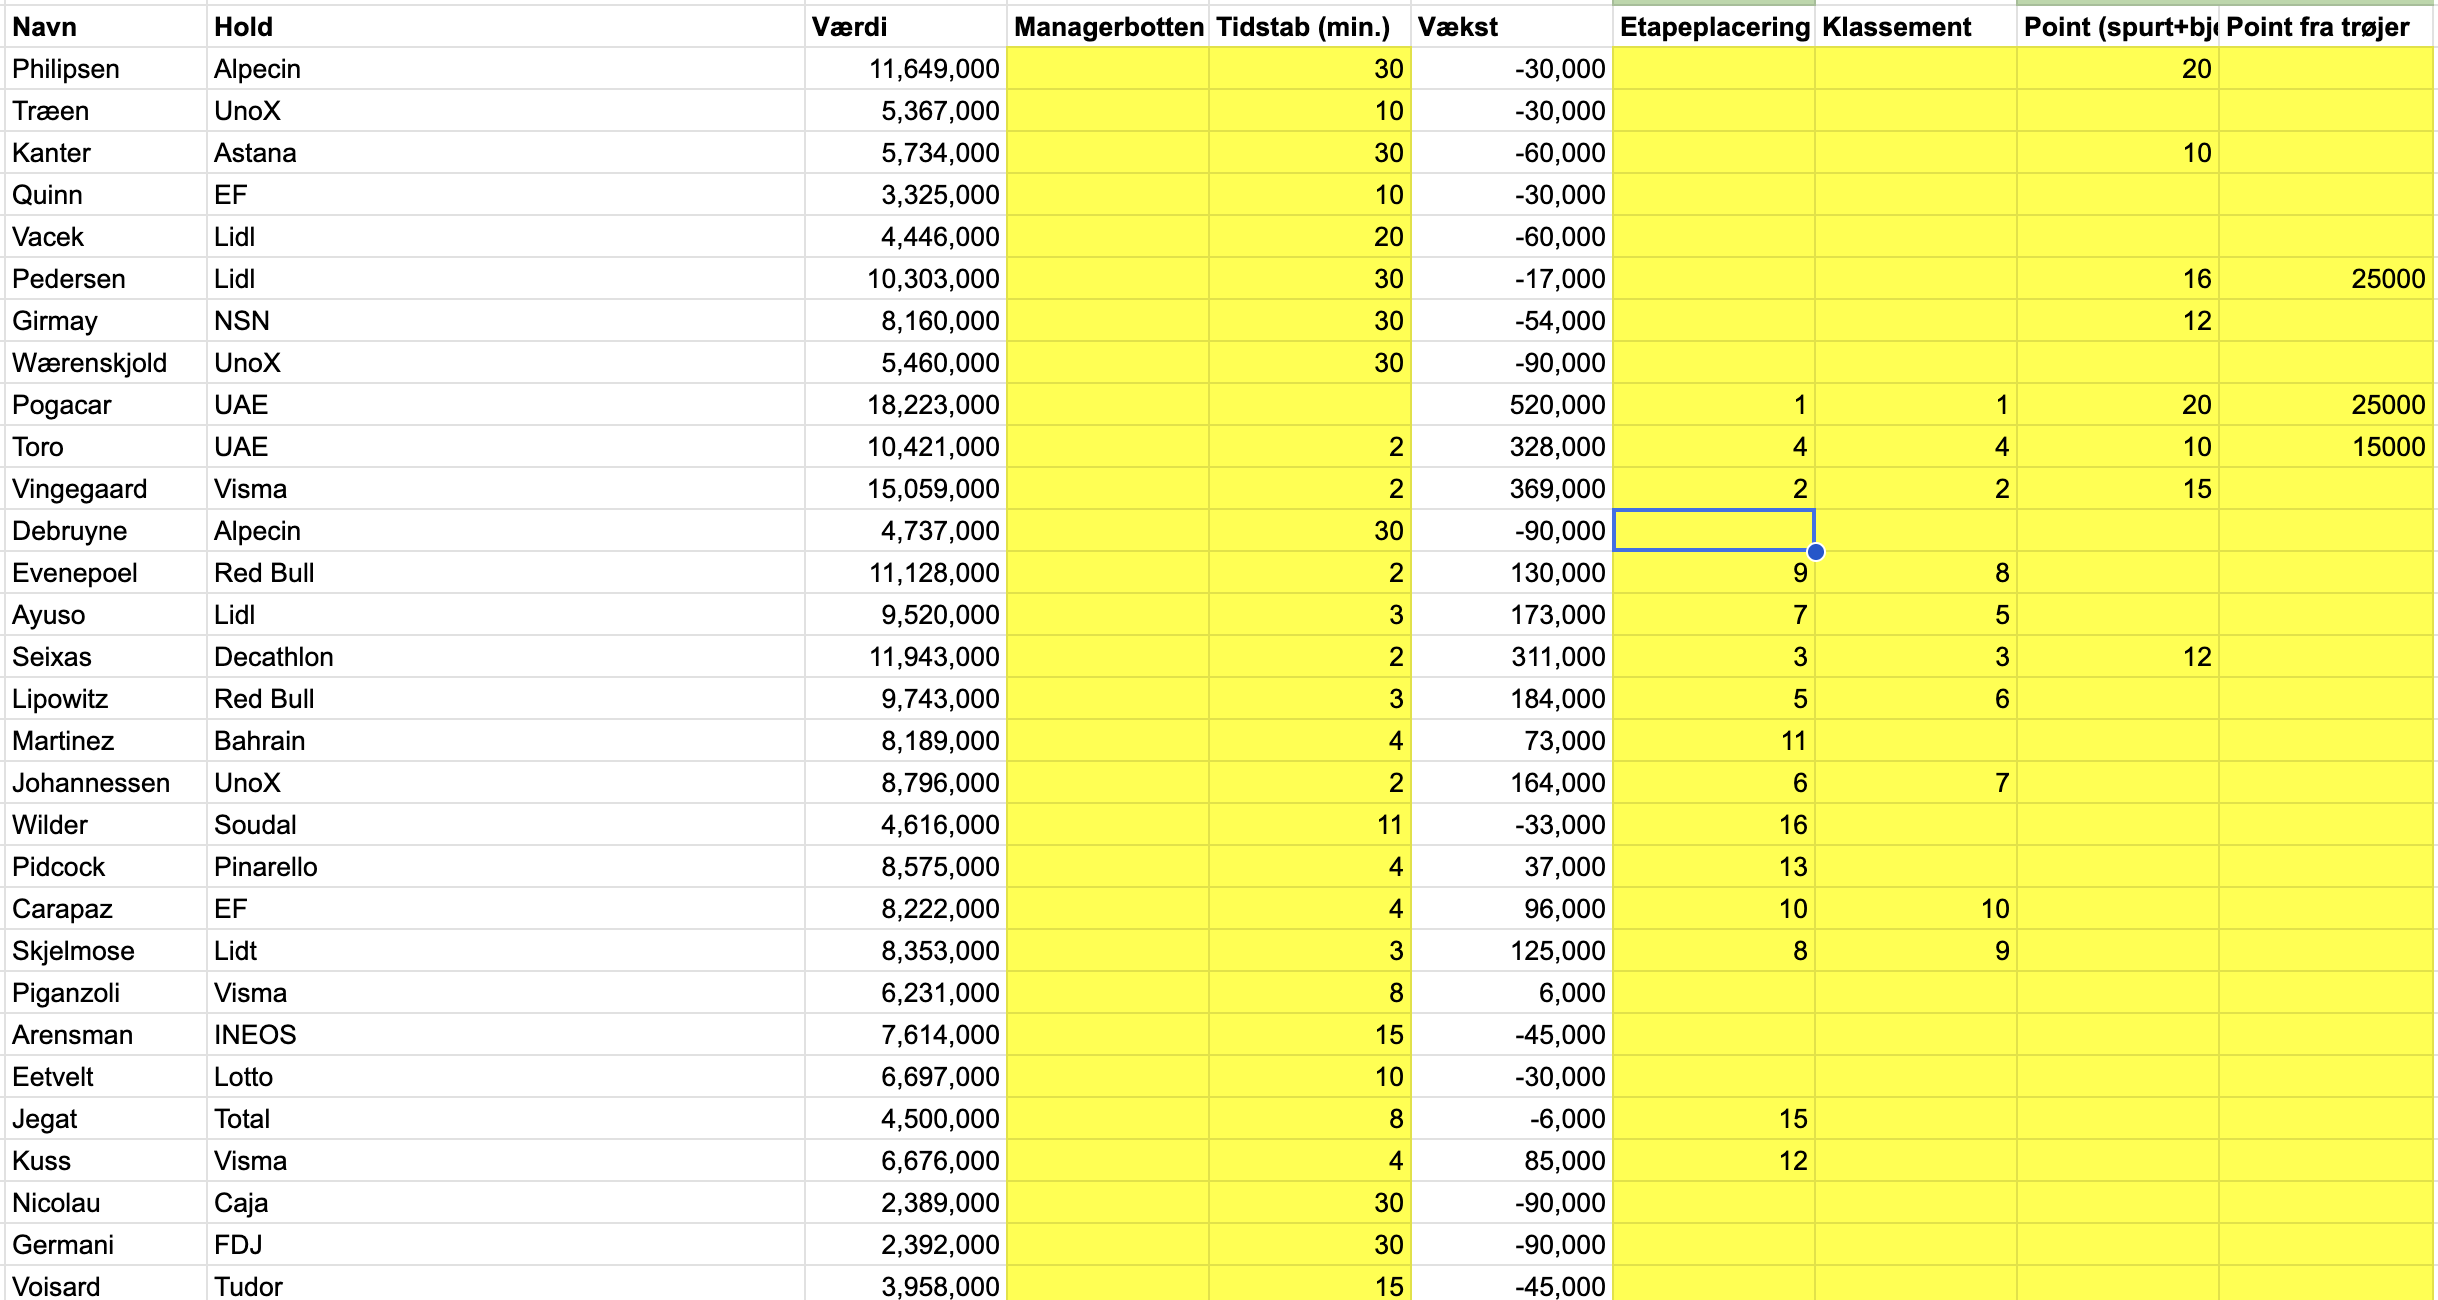Select stage placing 15 in Jegat row

(1714, 1119)
